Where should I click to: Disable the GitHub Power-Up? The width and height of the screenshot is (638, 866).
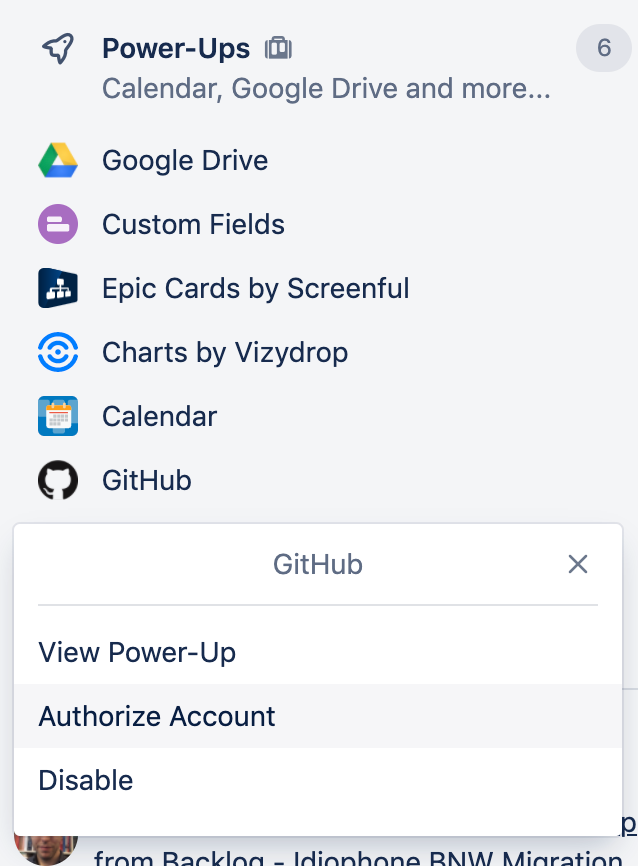pyautogui.click(x=85, y=780)
